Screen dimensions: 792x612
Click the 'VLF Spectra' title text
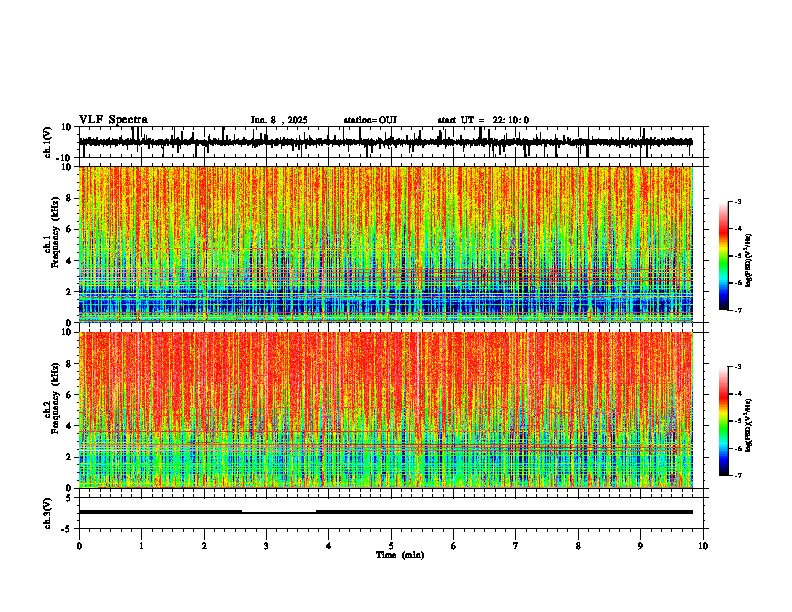point(113,120)
